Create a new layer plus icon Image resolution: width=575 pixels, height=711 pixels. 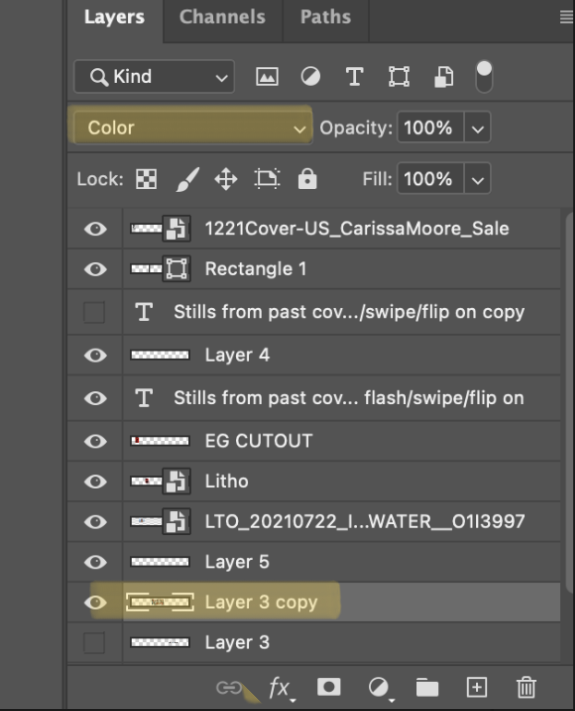click(477, 687)
